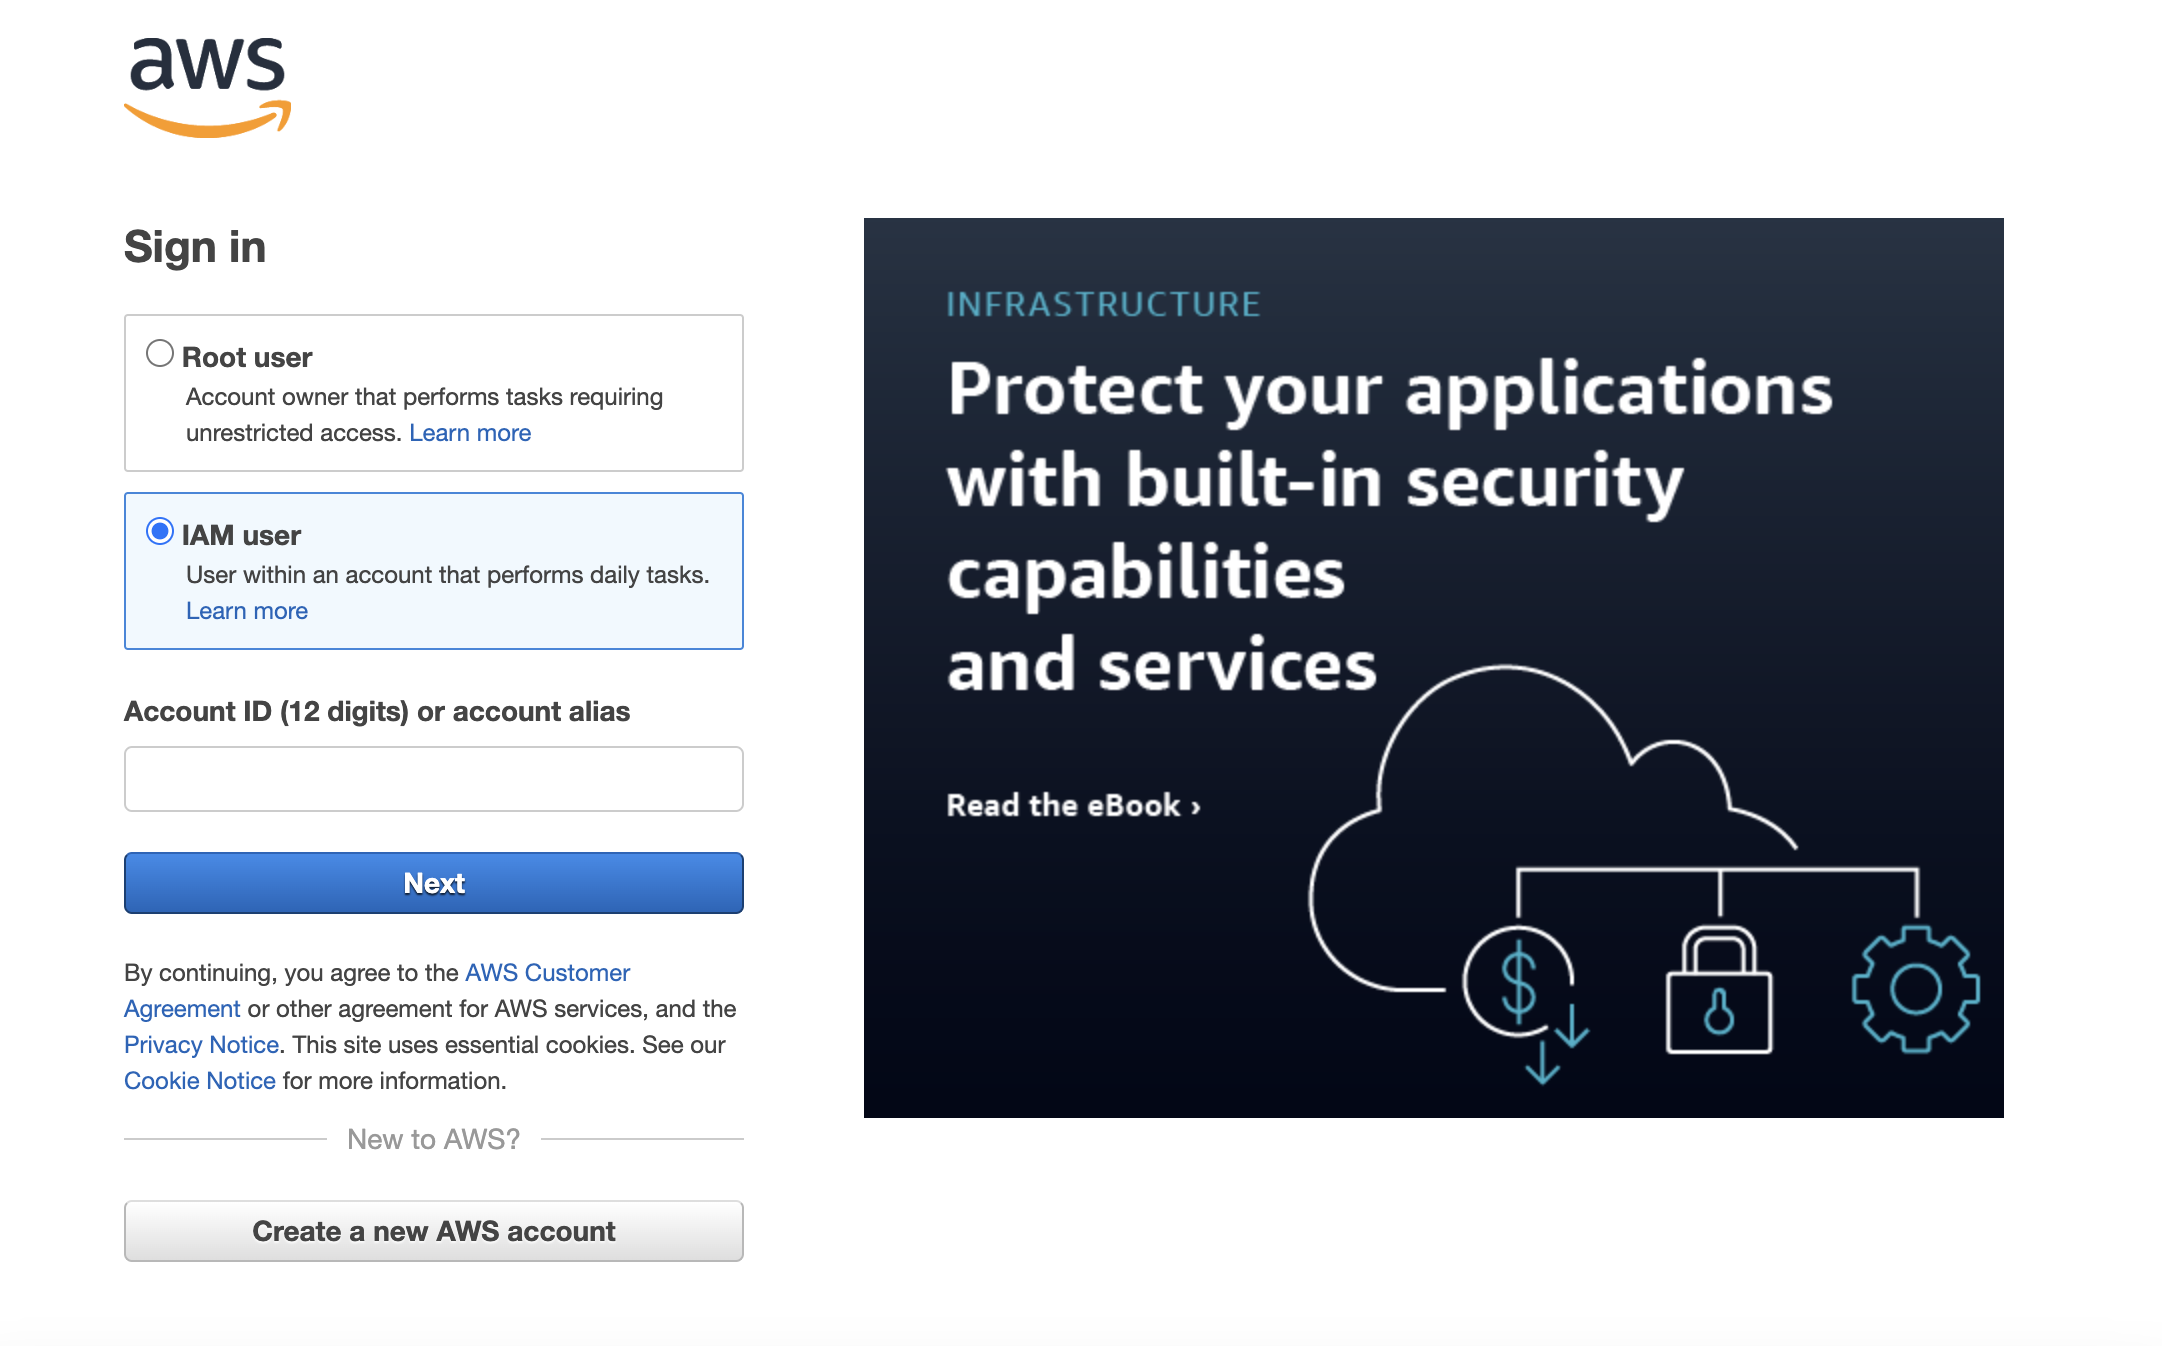This screenshot has height=1346, width=2162.
Task: Click the chevron after Read the eBook
Action: tap(1196, 808)
